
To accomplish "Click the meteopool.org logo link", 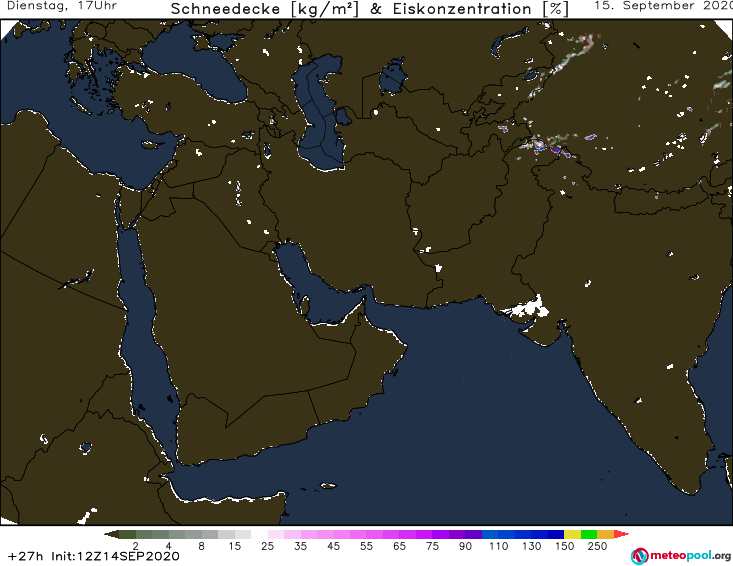I will pyautogui.click(x=681, y=556).
